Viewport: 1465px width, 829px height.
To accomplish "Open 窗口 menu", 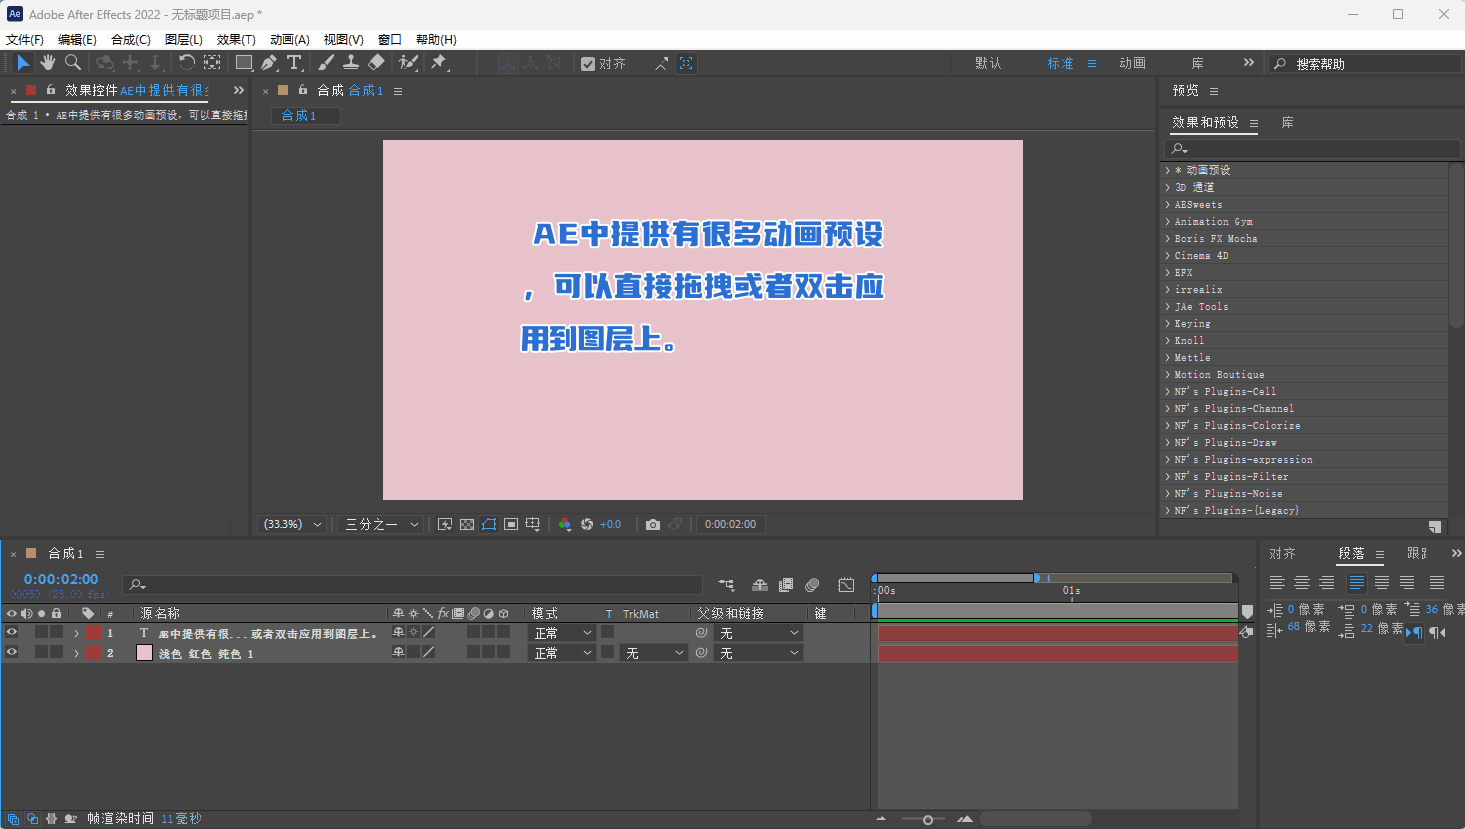I will click(390, 39).
